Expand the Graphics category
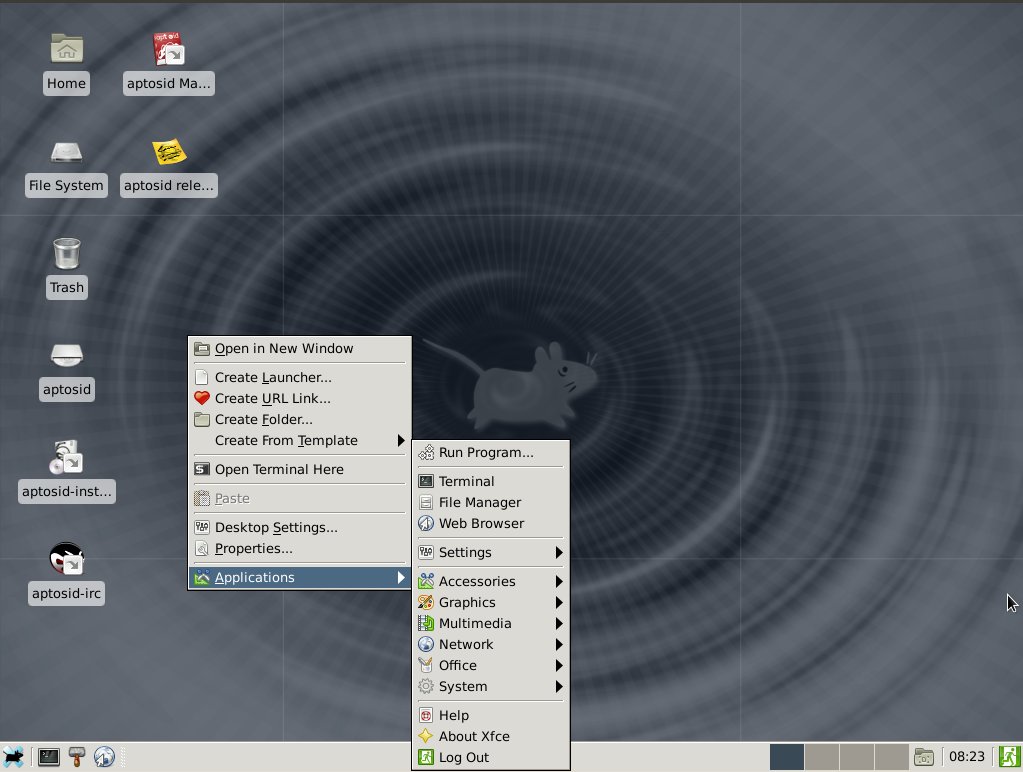The height and width of the screenshot is (772, 1023). (x=491, y=602)
